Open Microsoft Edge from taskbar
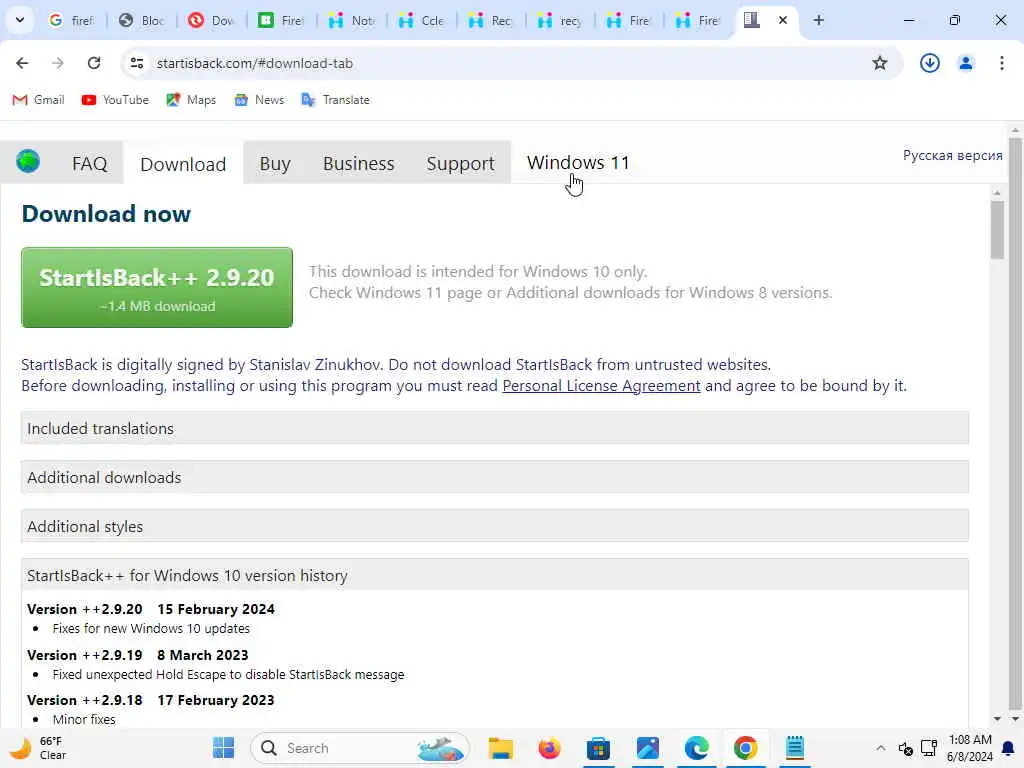 696,748
